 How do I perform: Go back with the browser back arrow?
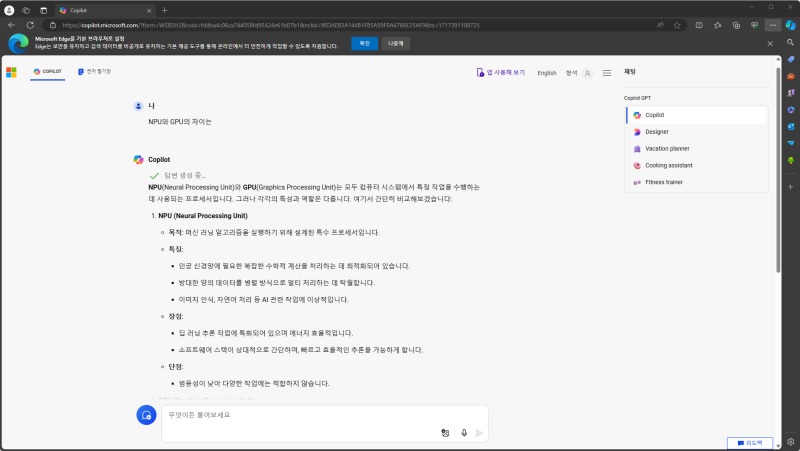tap(12, 25)
